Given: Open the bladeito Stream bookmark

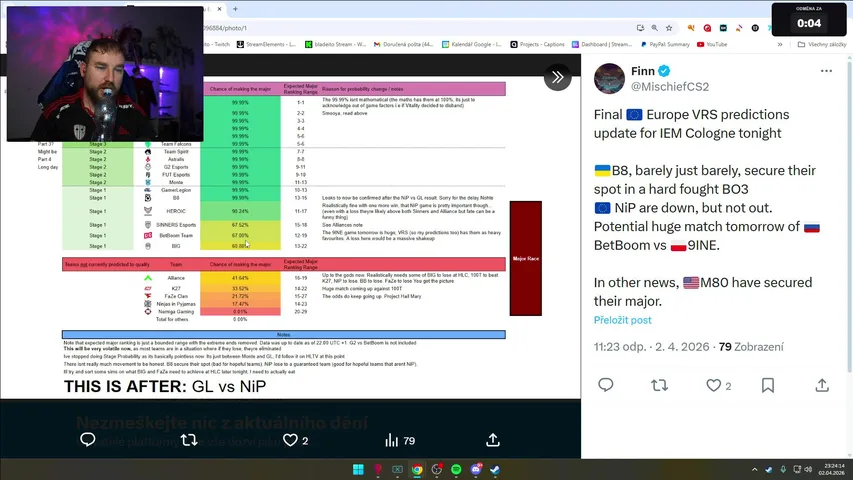Looking at the screenshot, I should (x=335, y=45).
